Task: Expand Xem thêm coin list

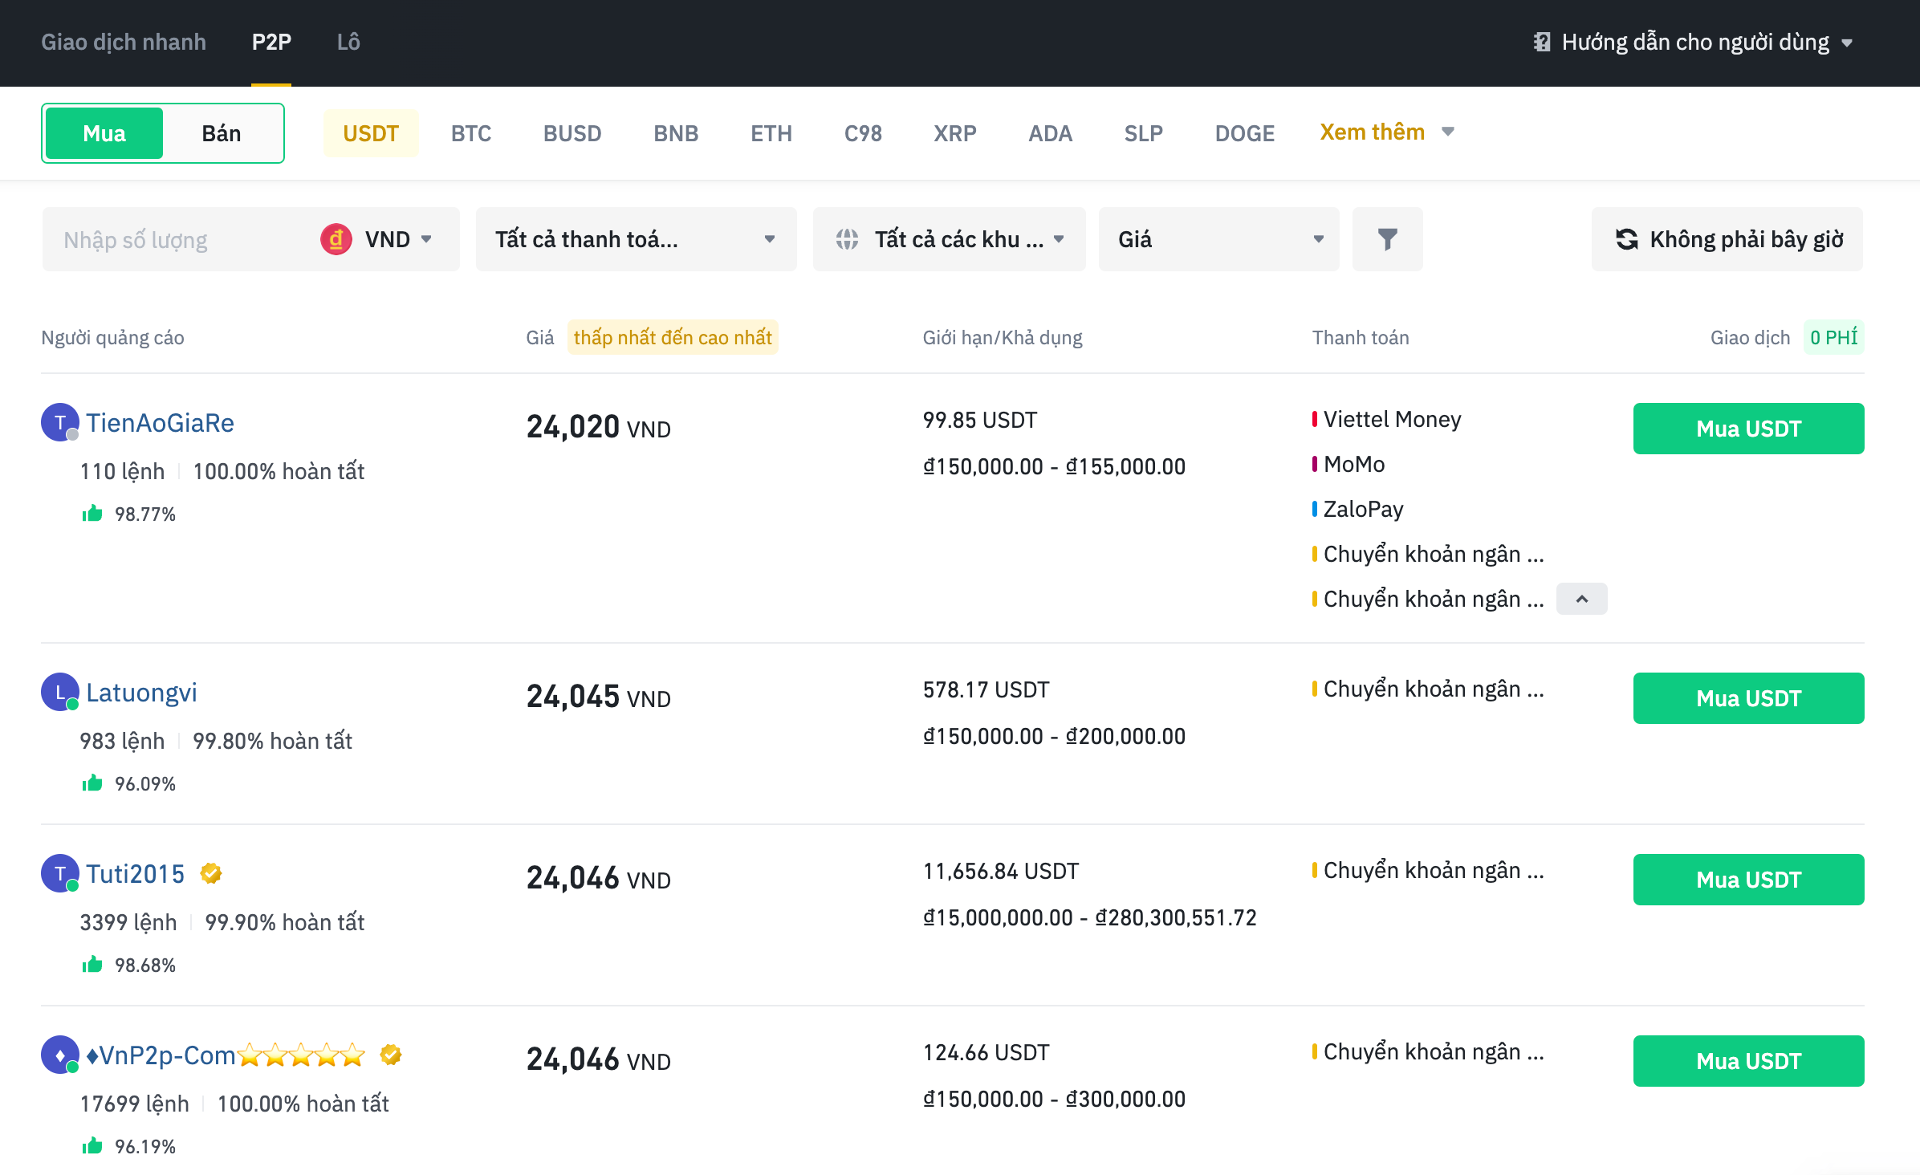Action: coord(1387,132)
